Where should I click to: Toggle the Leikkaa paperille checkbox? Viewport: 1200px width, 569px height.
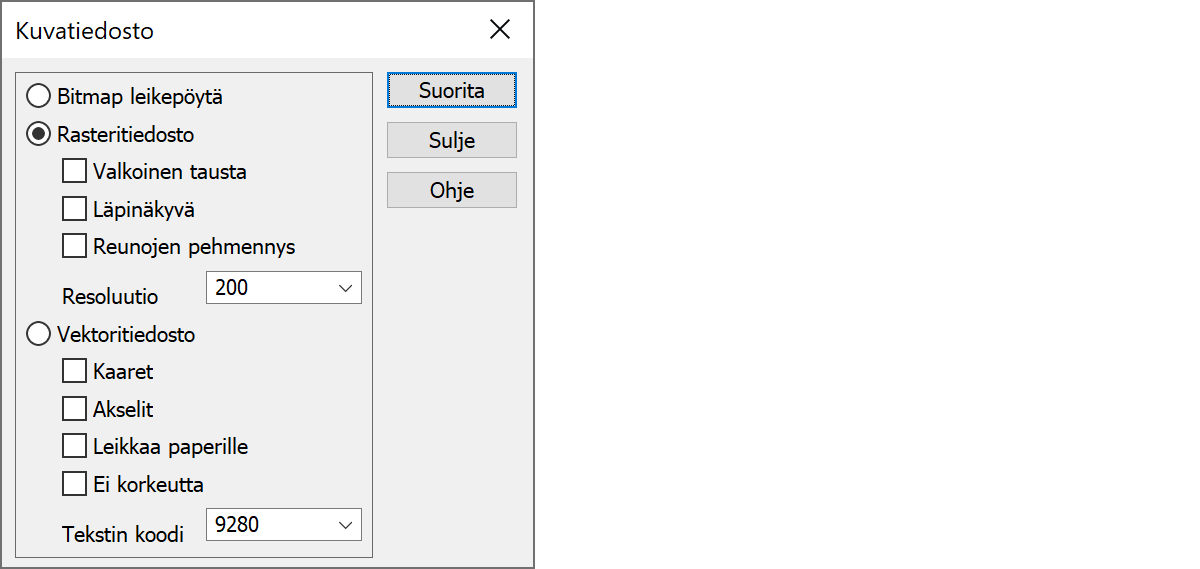coord(74,446)
